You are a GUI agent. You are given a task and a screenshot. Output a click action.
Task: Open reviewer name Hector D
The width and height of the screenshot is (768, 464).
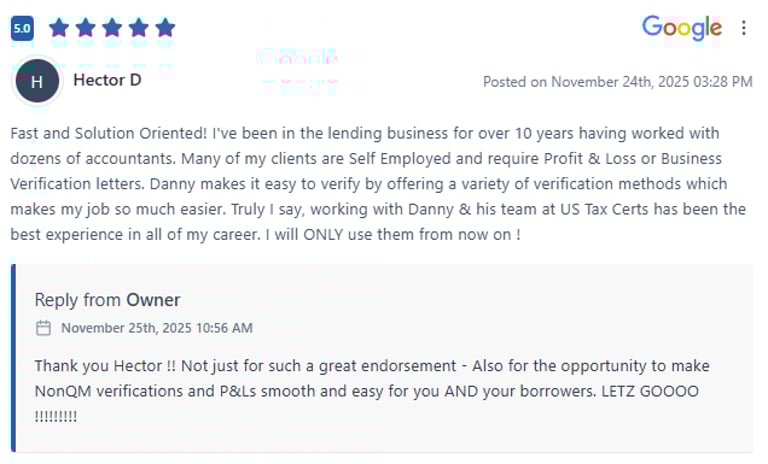pyautogui.click(x=107, y=80)
